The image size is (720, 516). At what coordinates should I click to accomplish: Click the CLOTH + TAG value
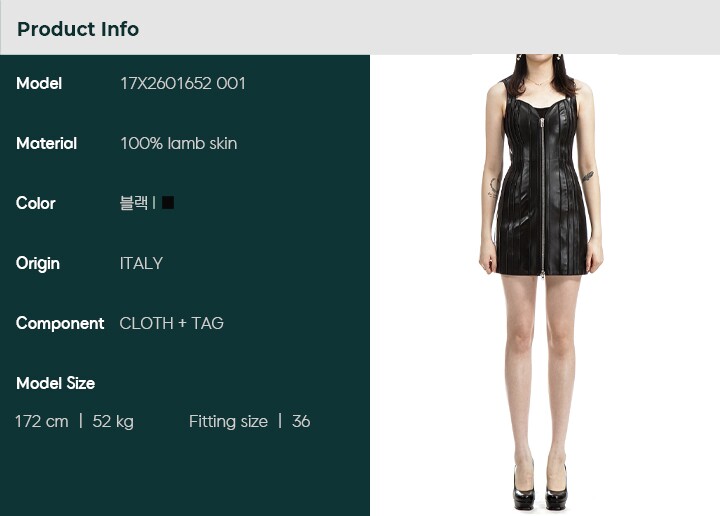pyautogui.click(x=171, y=323)
